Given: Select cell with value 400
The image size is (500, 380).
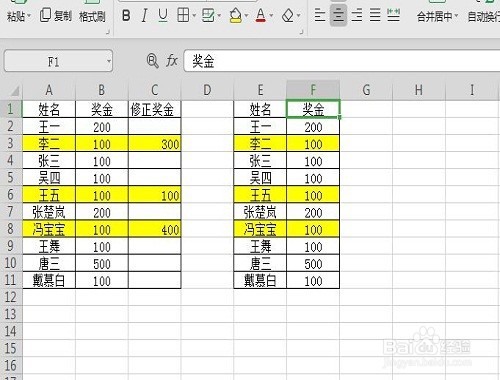Looking at the screenshot, I should coord(155,229).
